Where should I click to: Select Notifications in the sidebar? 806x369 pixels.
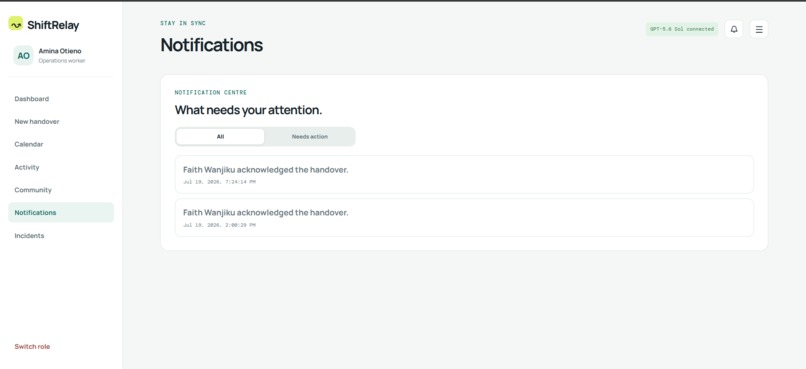pos(61,212)
